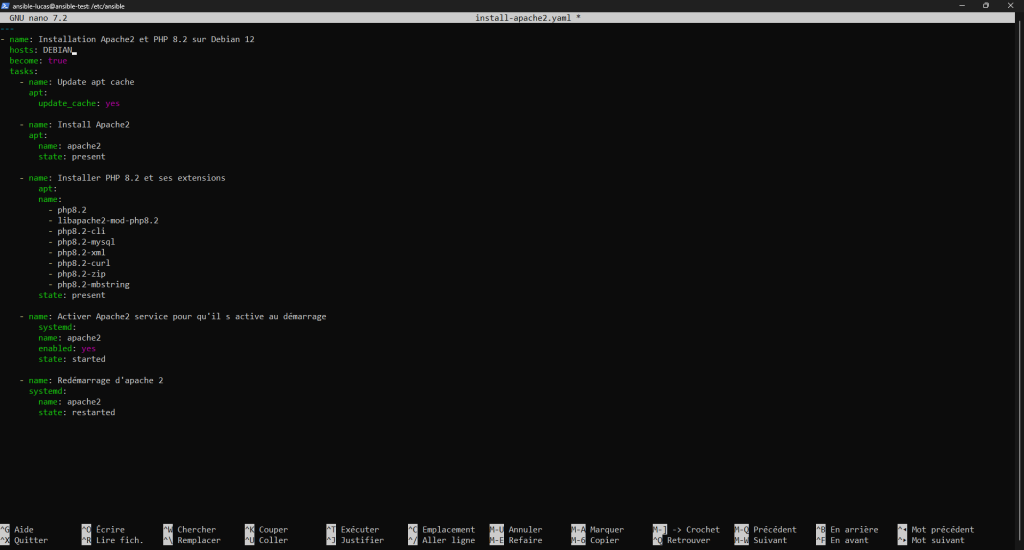Click the PowerShell icon in the title bar
1024x550 pixels.
[5, 5]
